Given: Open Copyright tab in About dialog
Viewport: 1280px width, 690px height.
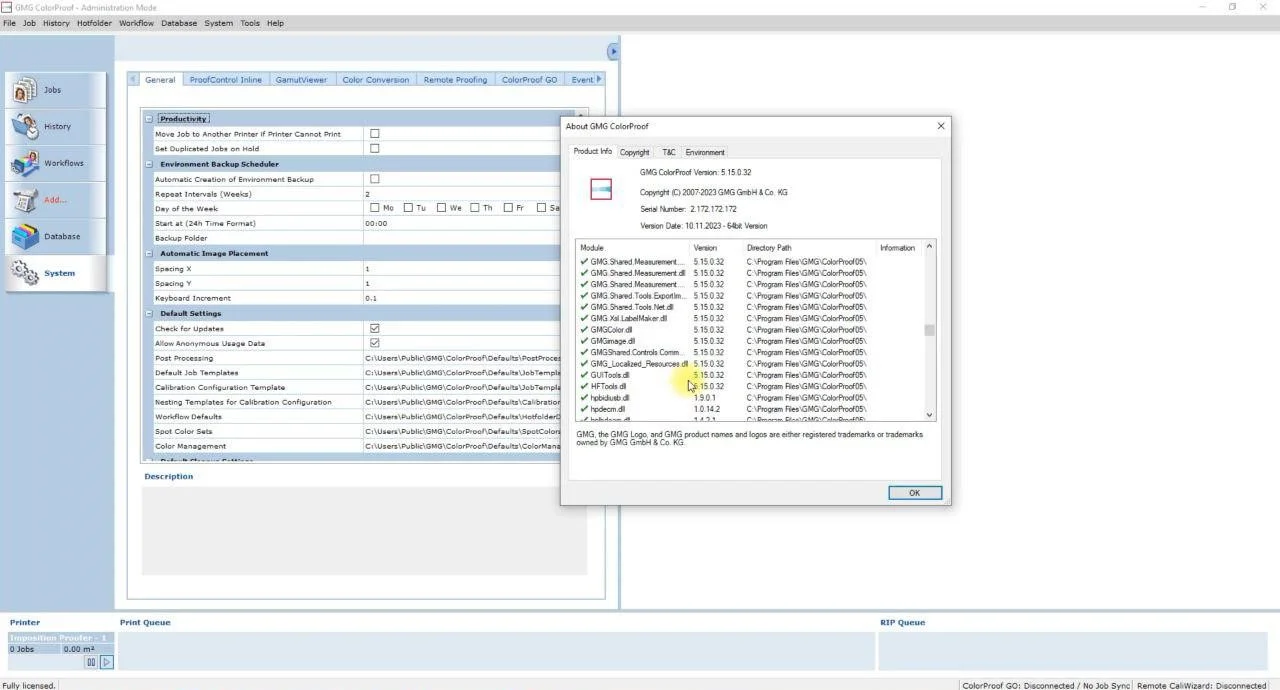Looking at the screenshot, I should [634, 152].
